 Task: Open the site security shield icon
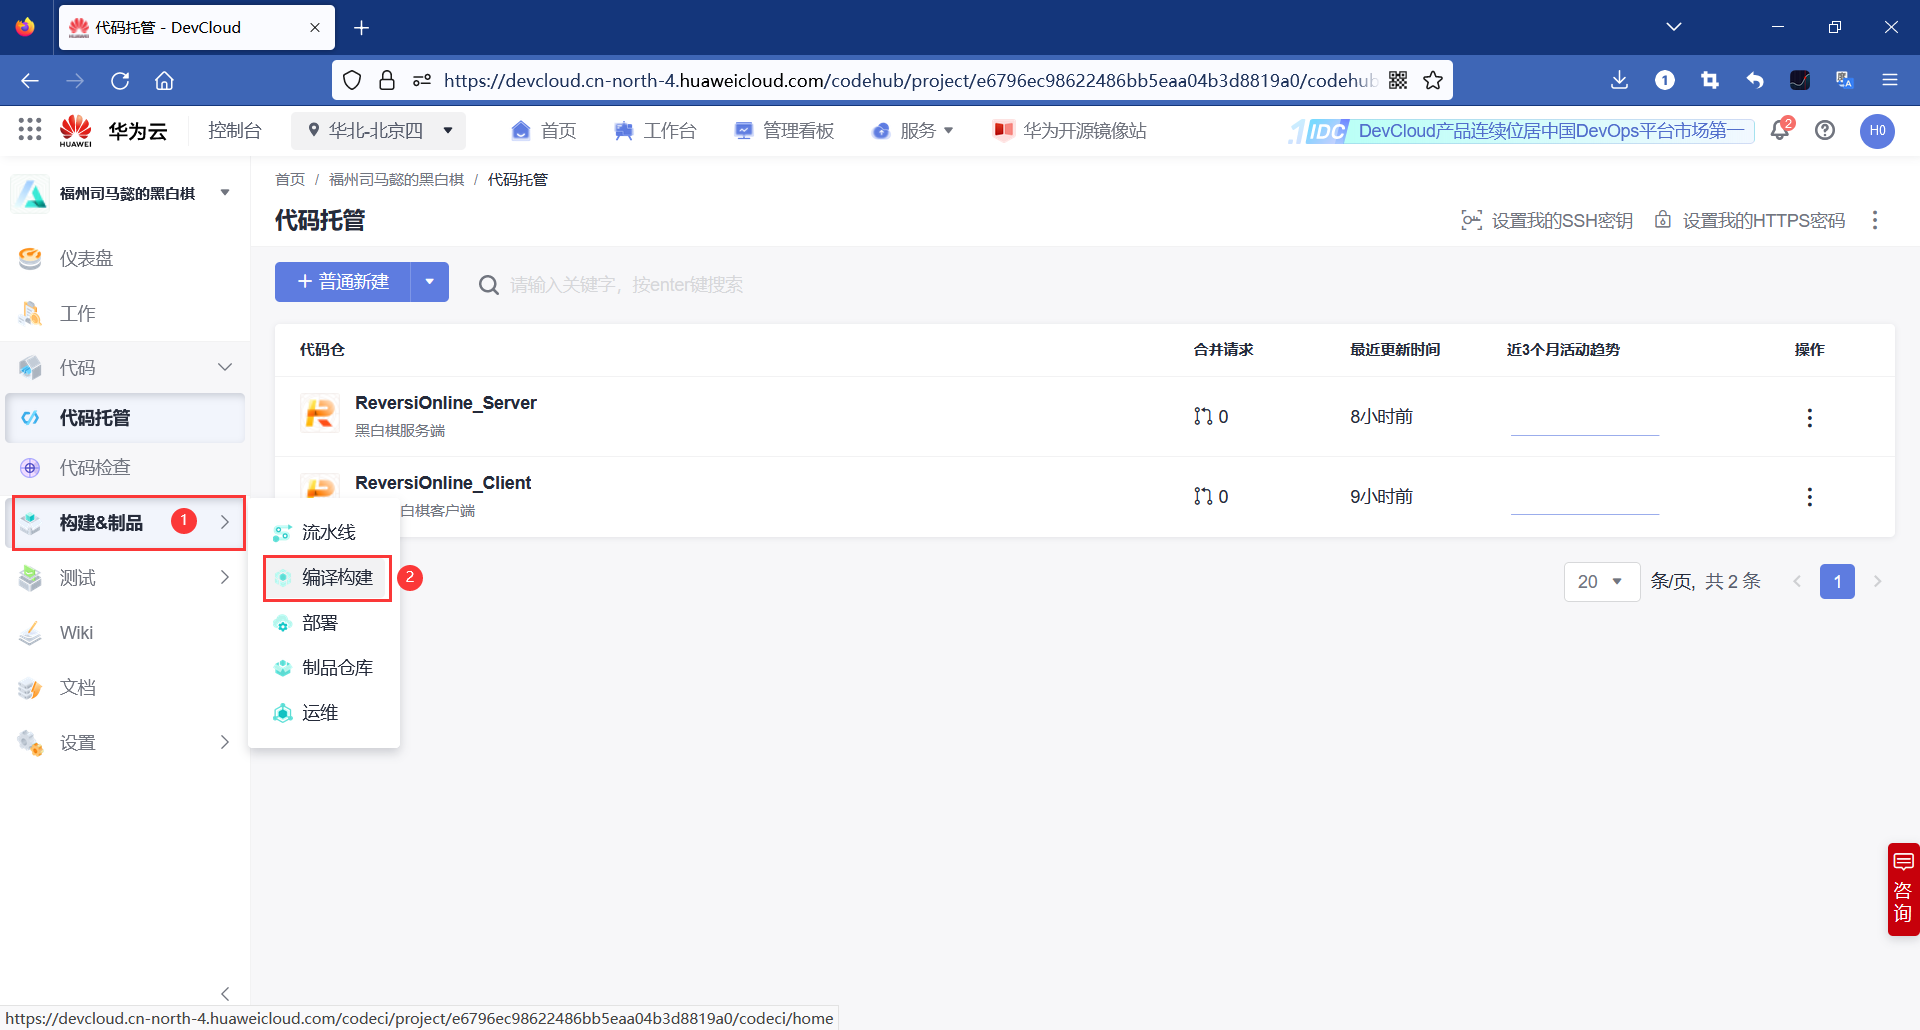(352, 80)
